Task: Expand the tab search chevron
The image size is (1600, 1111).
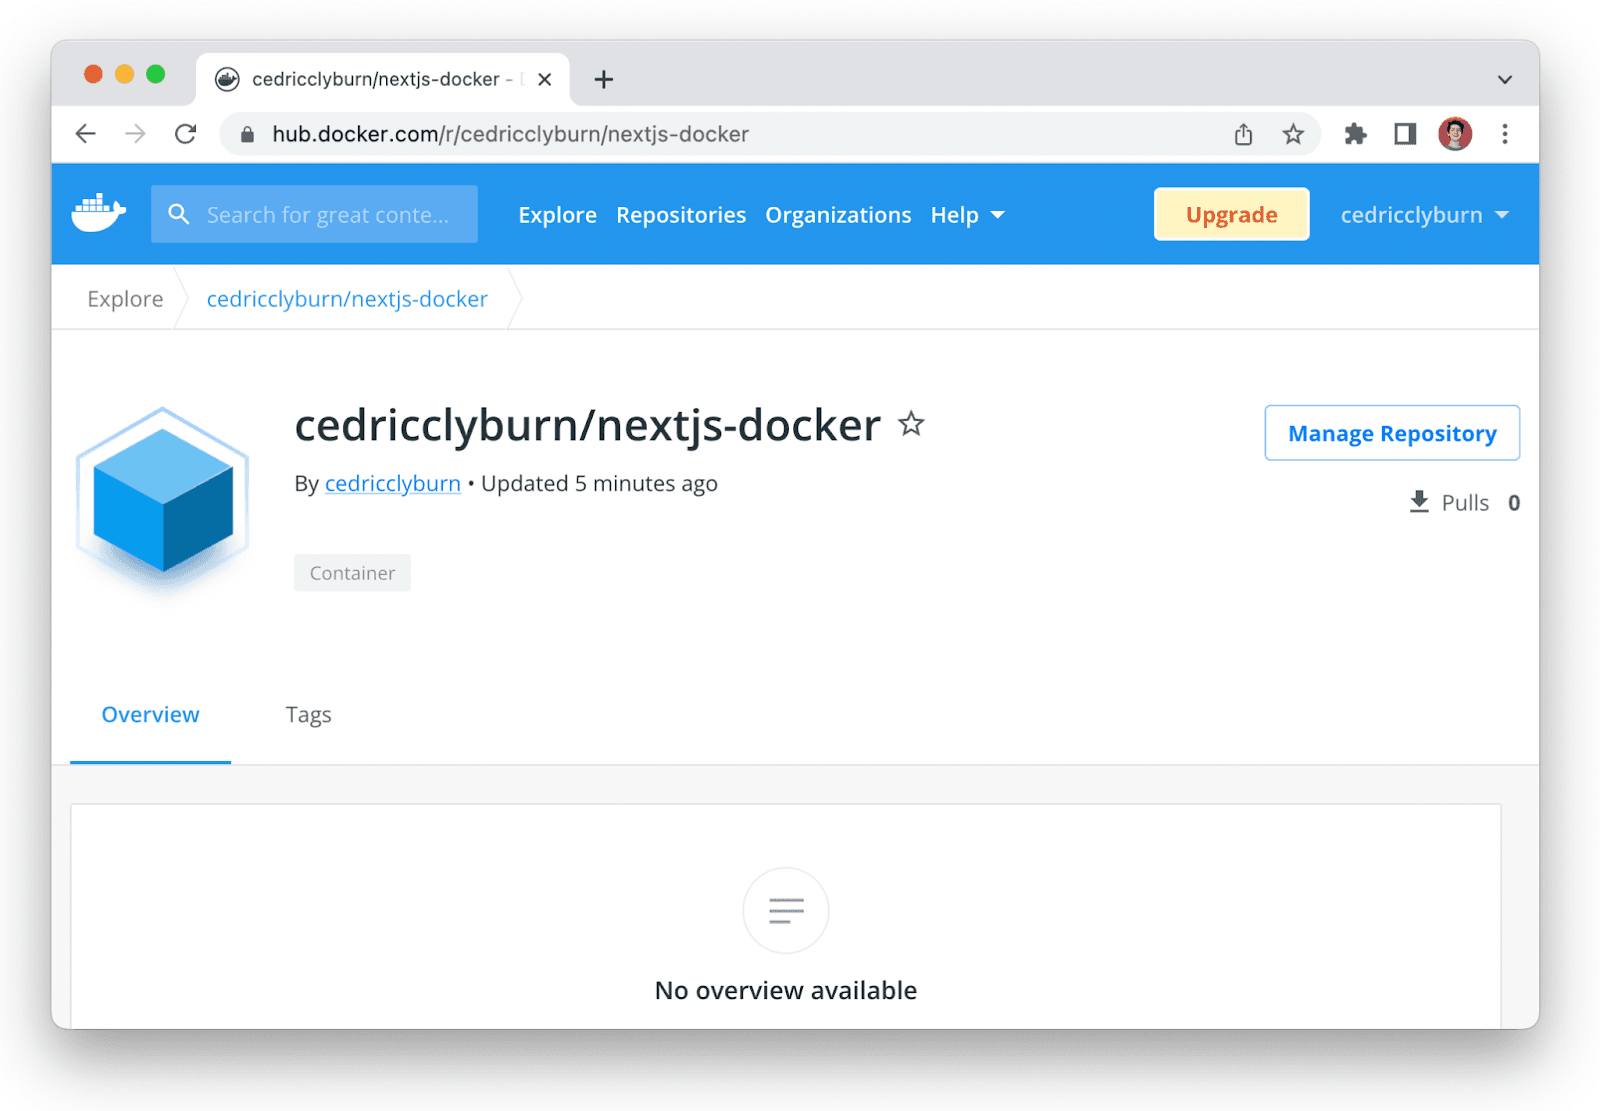Action: pyautogui.click(x=1504, y=80)
